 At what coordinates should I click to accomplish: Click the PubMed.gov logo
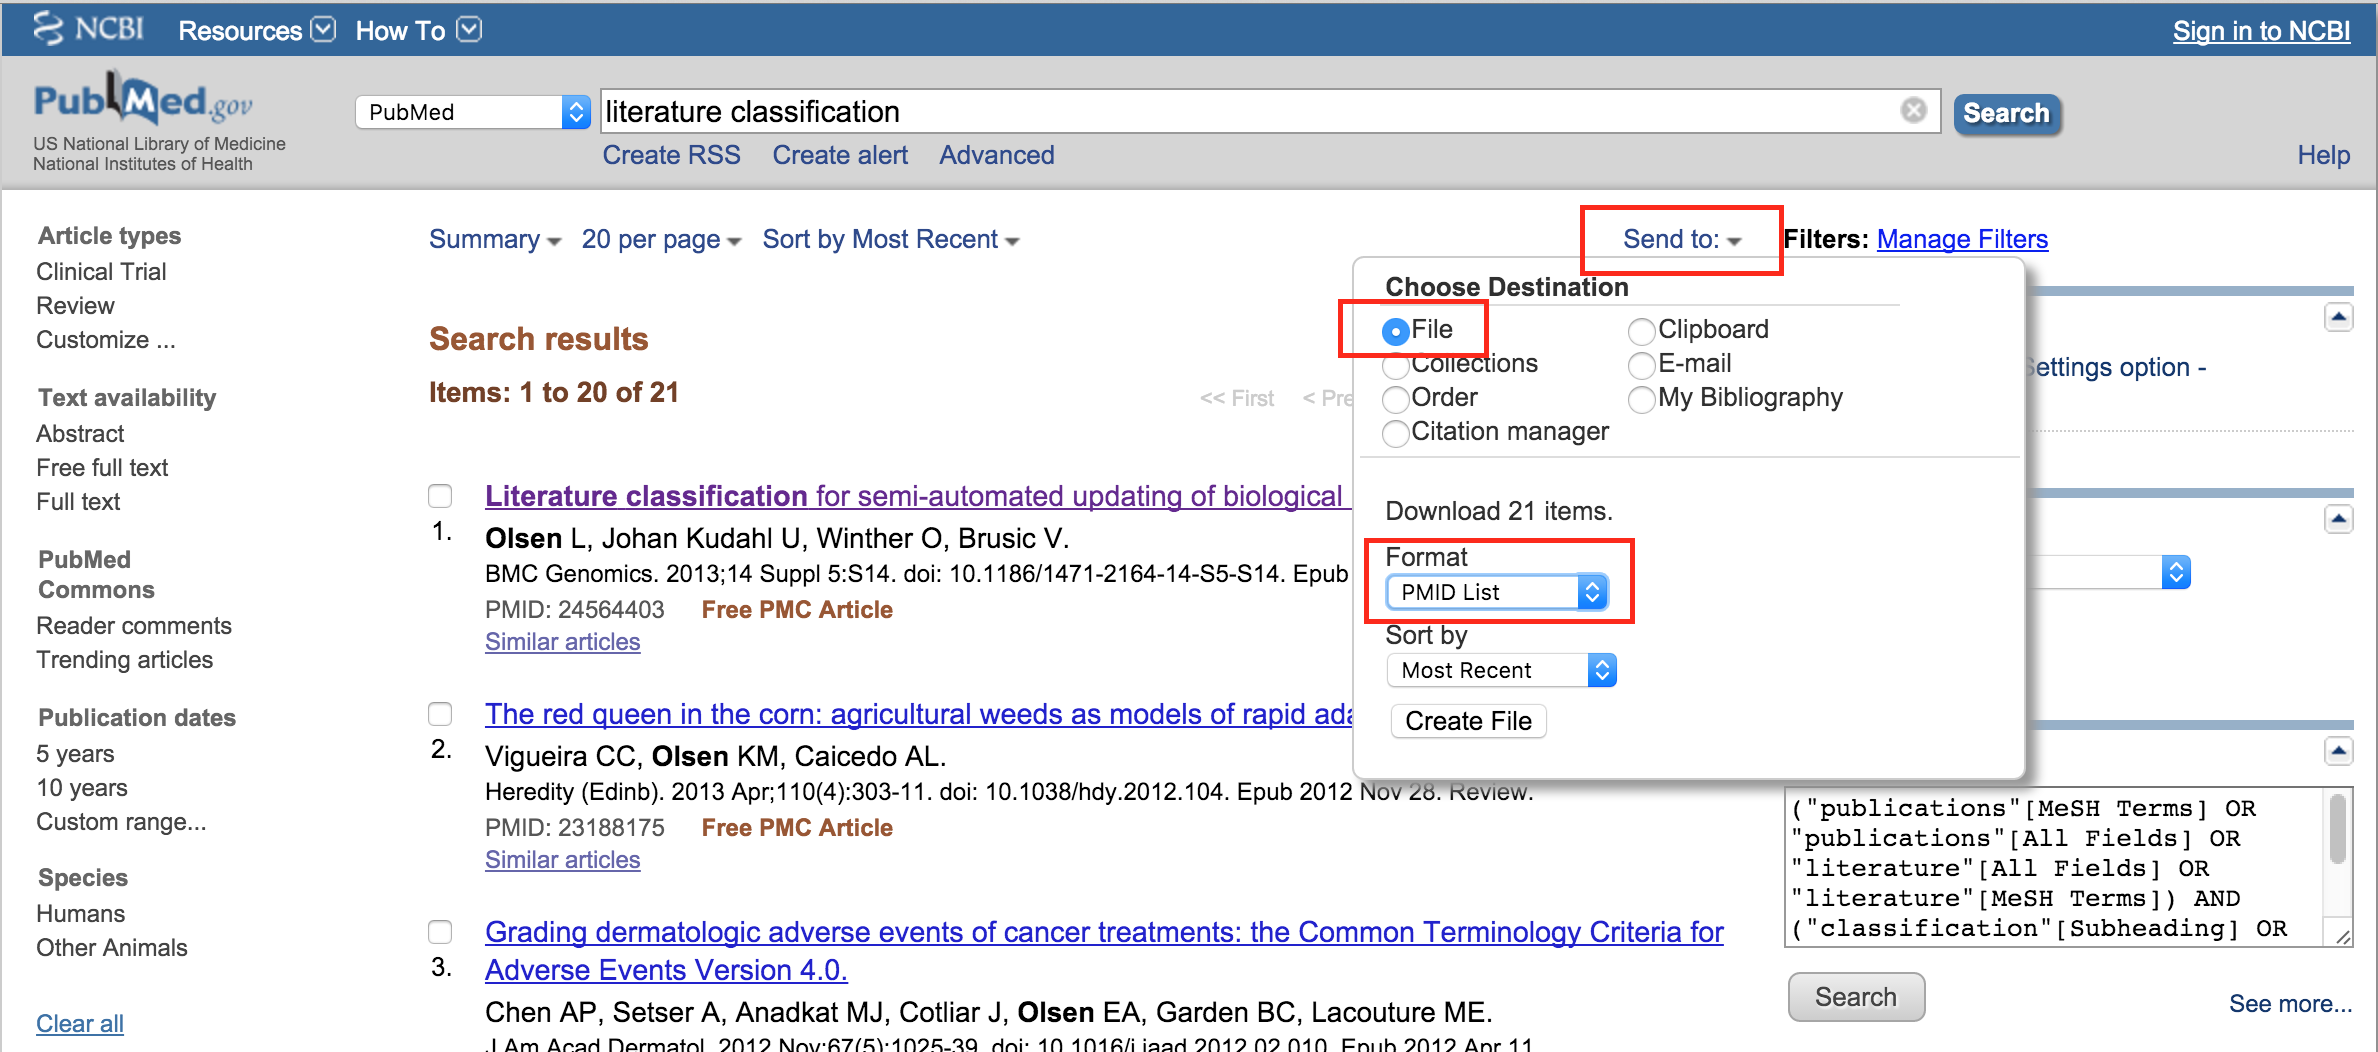tap(143, 99)
